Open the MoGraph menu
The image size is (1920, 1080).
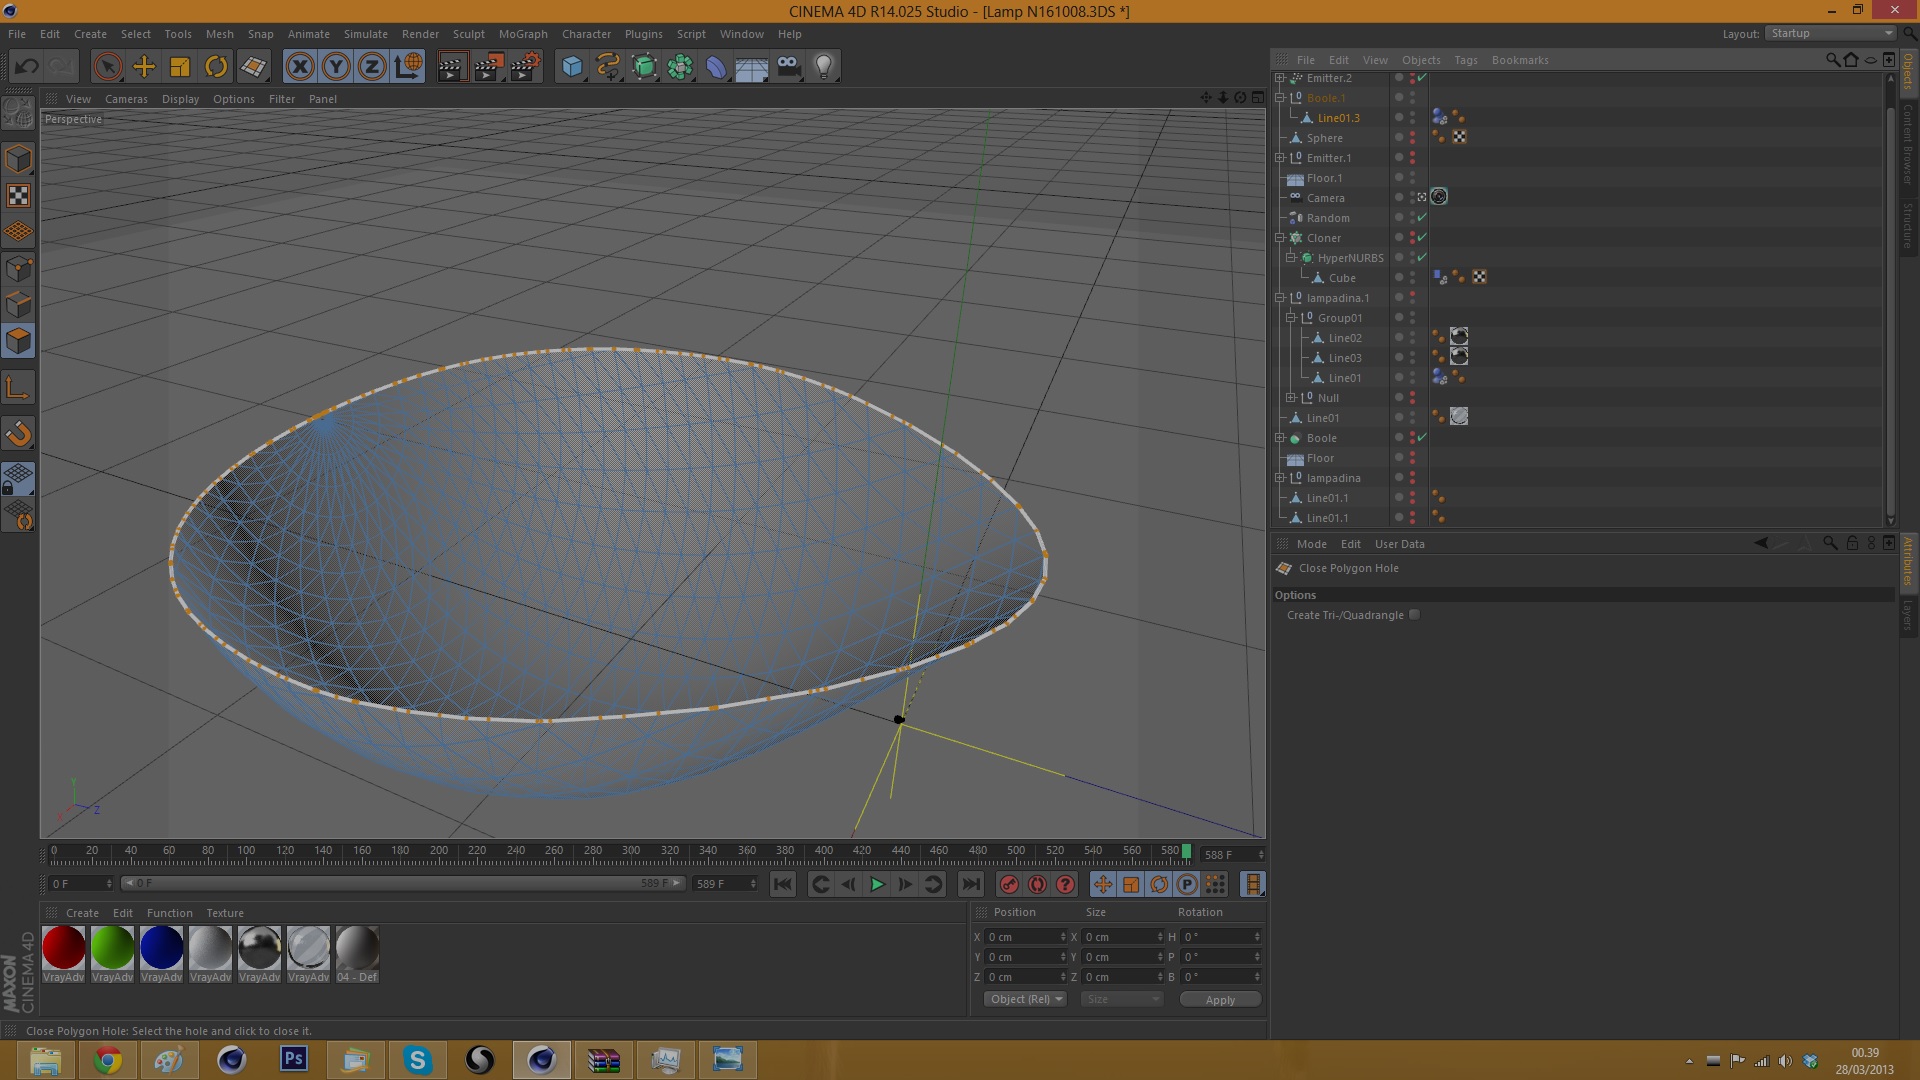tap(523, 34)
